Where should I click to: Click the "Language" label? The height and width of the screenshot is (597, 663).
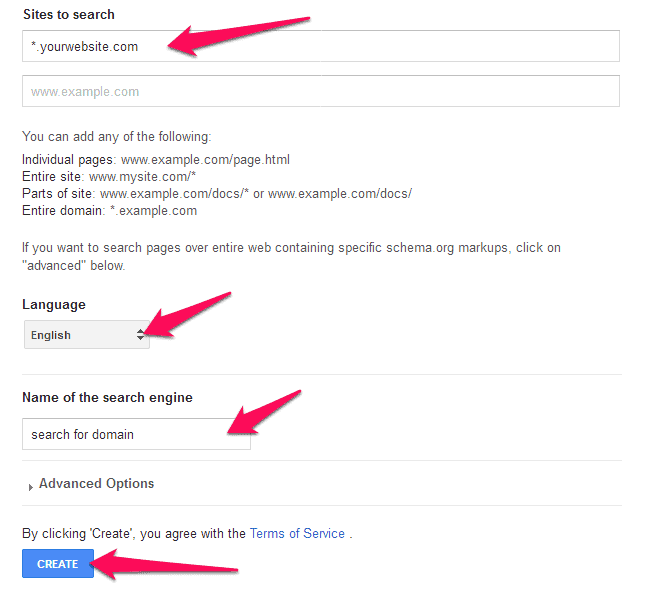pos(54,304)
